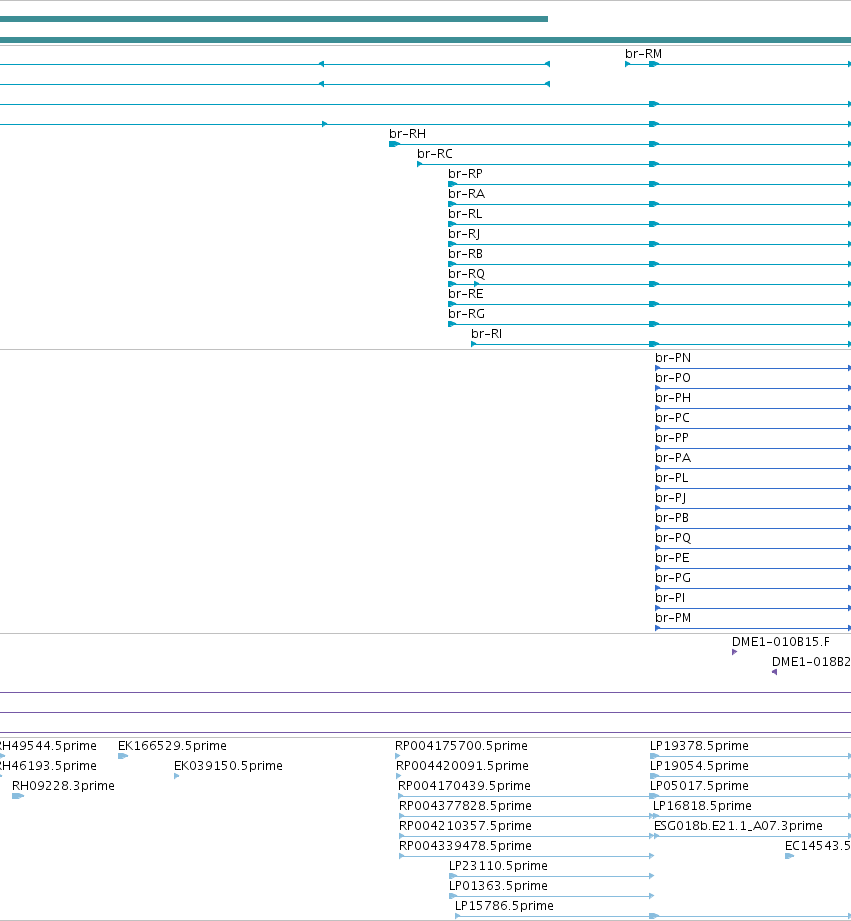Click the br-PQ protein label
The height and width of the screenshot is (921, 851).
(672, 537)
